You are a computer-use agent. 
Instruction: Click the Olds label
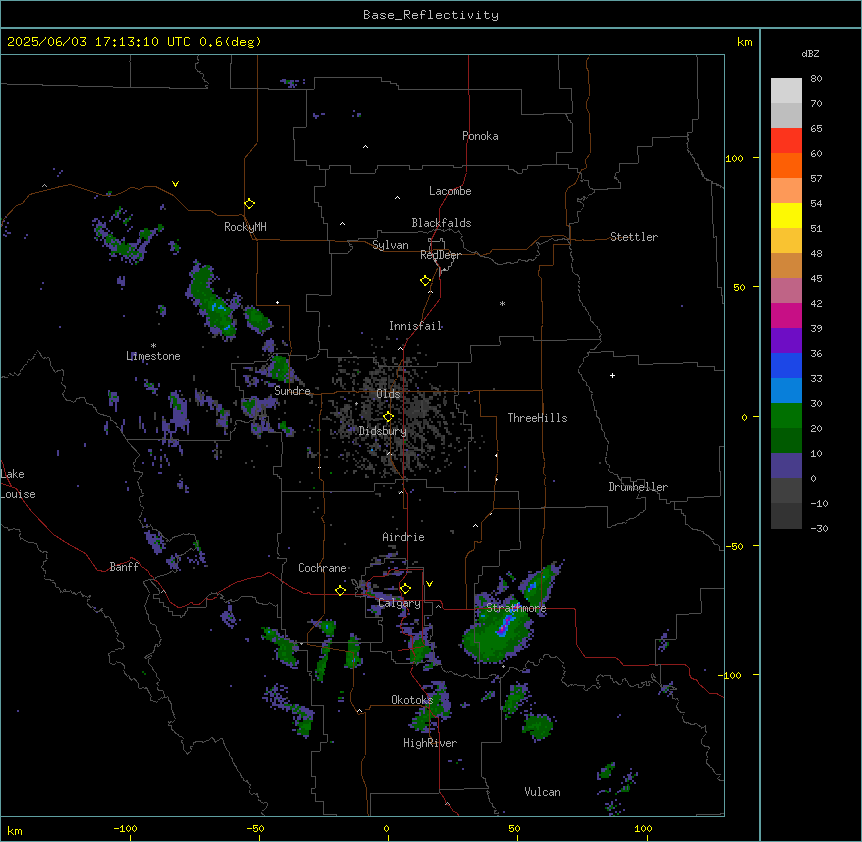[388, 394]
